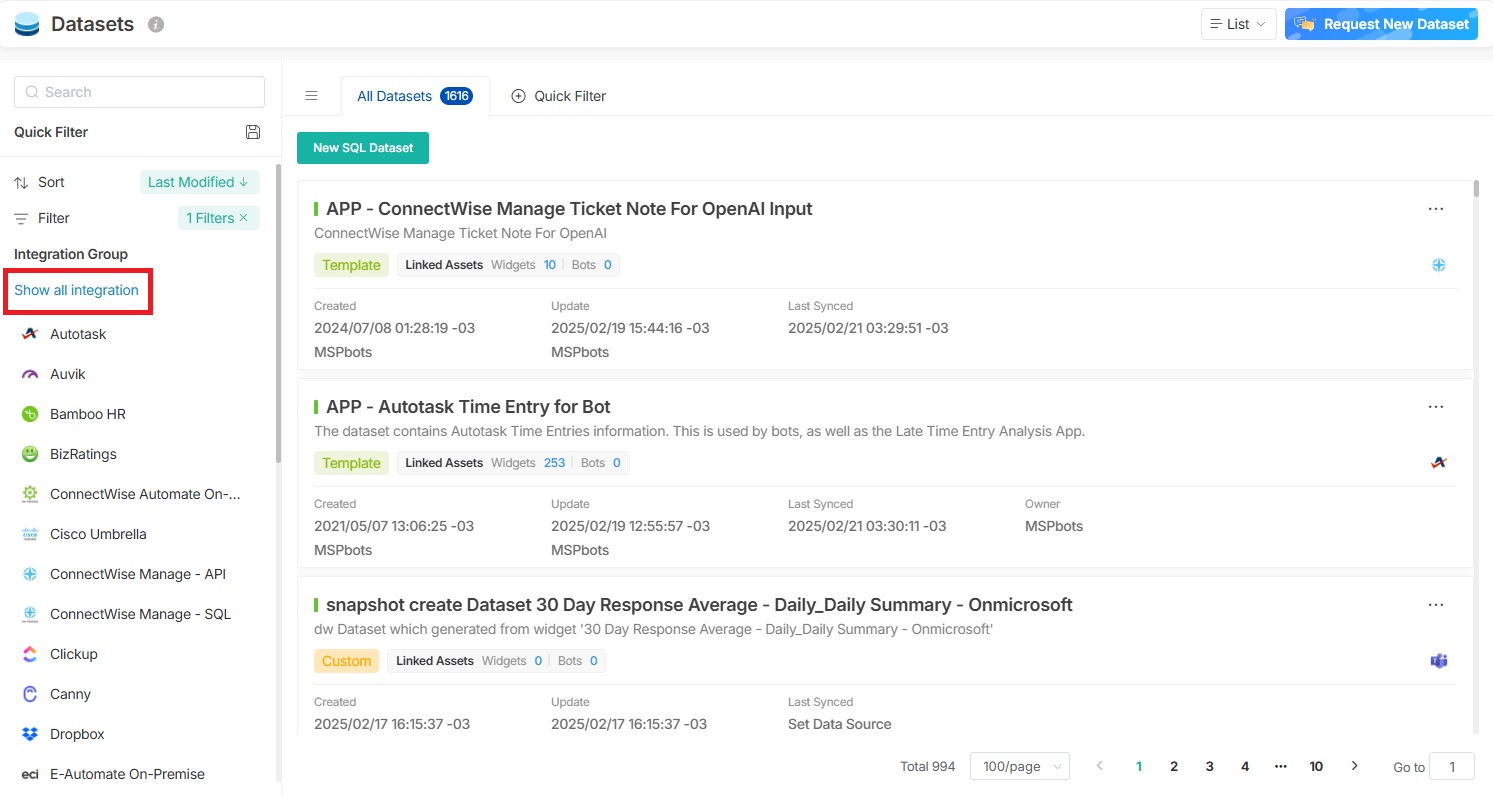Select Dropbox integration in sidebar

77,734
